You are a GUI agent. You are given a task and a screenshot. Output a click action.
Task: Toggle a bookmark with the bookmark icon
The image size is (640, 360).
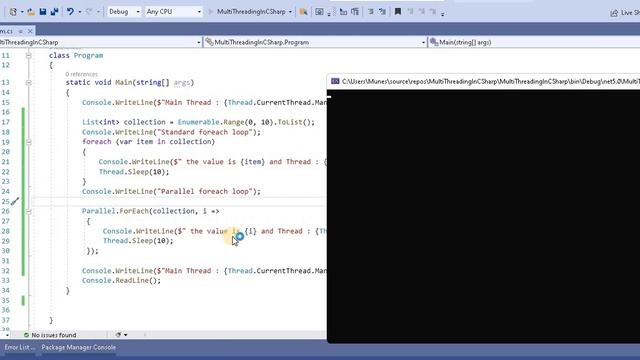coord(398,12)
